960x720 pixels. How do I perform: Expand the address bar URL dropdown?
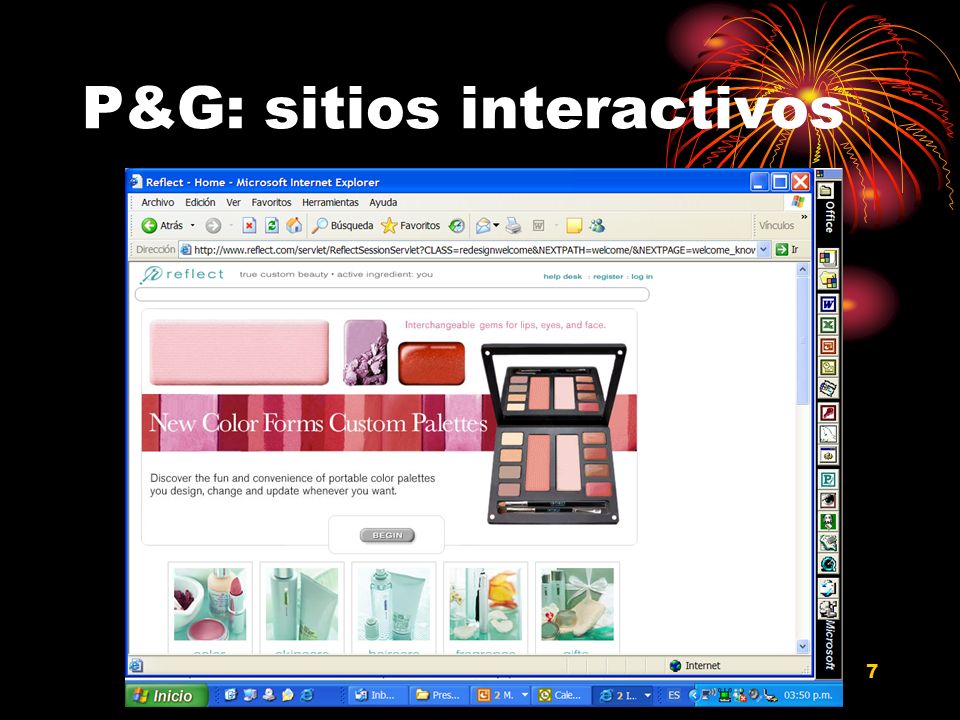[x=763, y=250]
